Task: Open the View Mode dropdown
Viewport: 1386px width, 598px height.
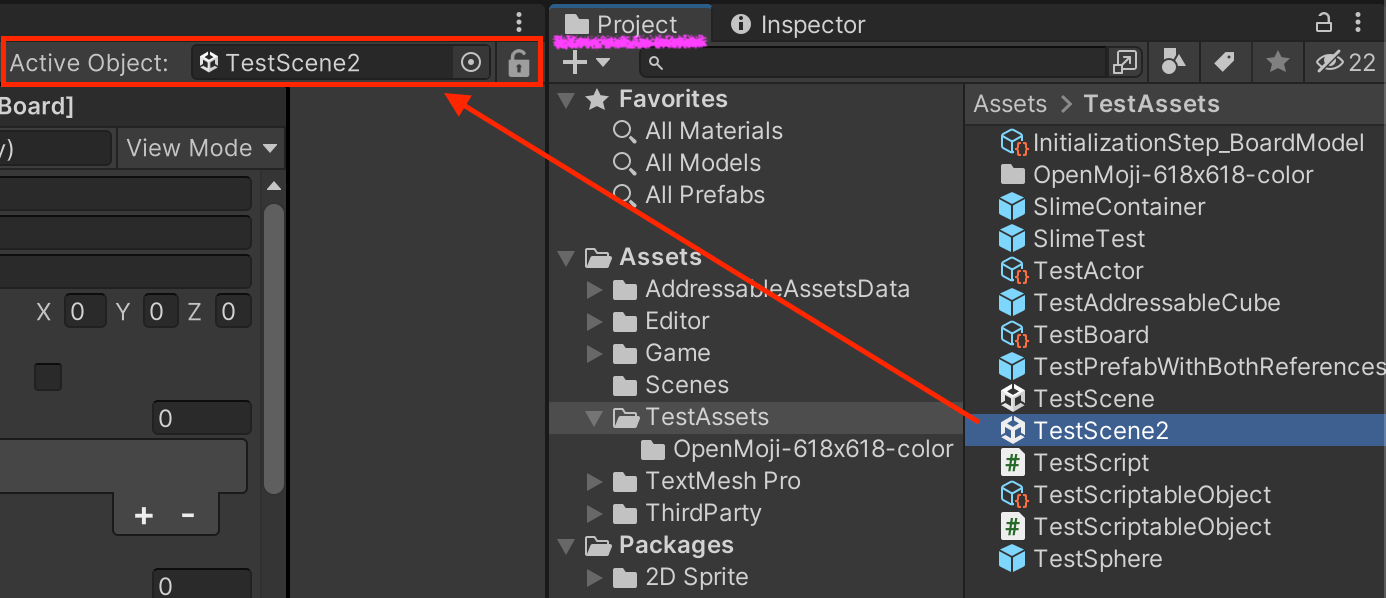Action: click(x=201, y=148)
